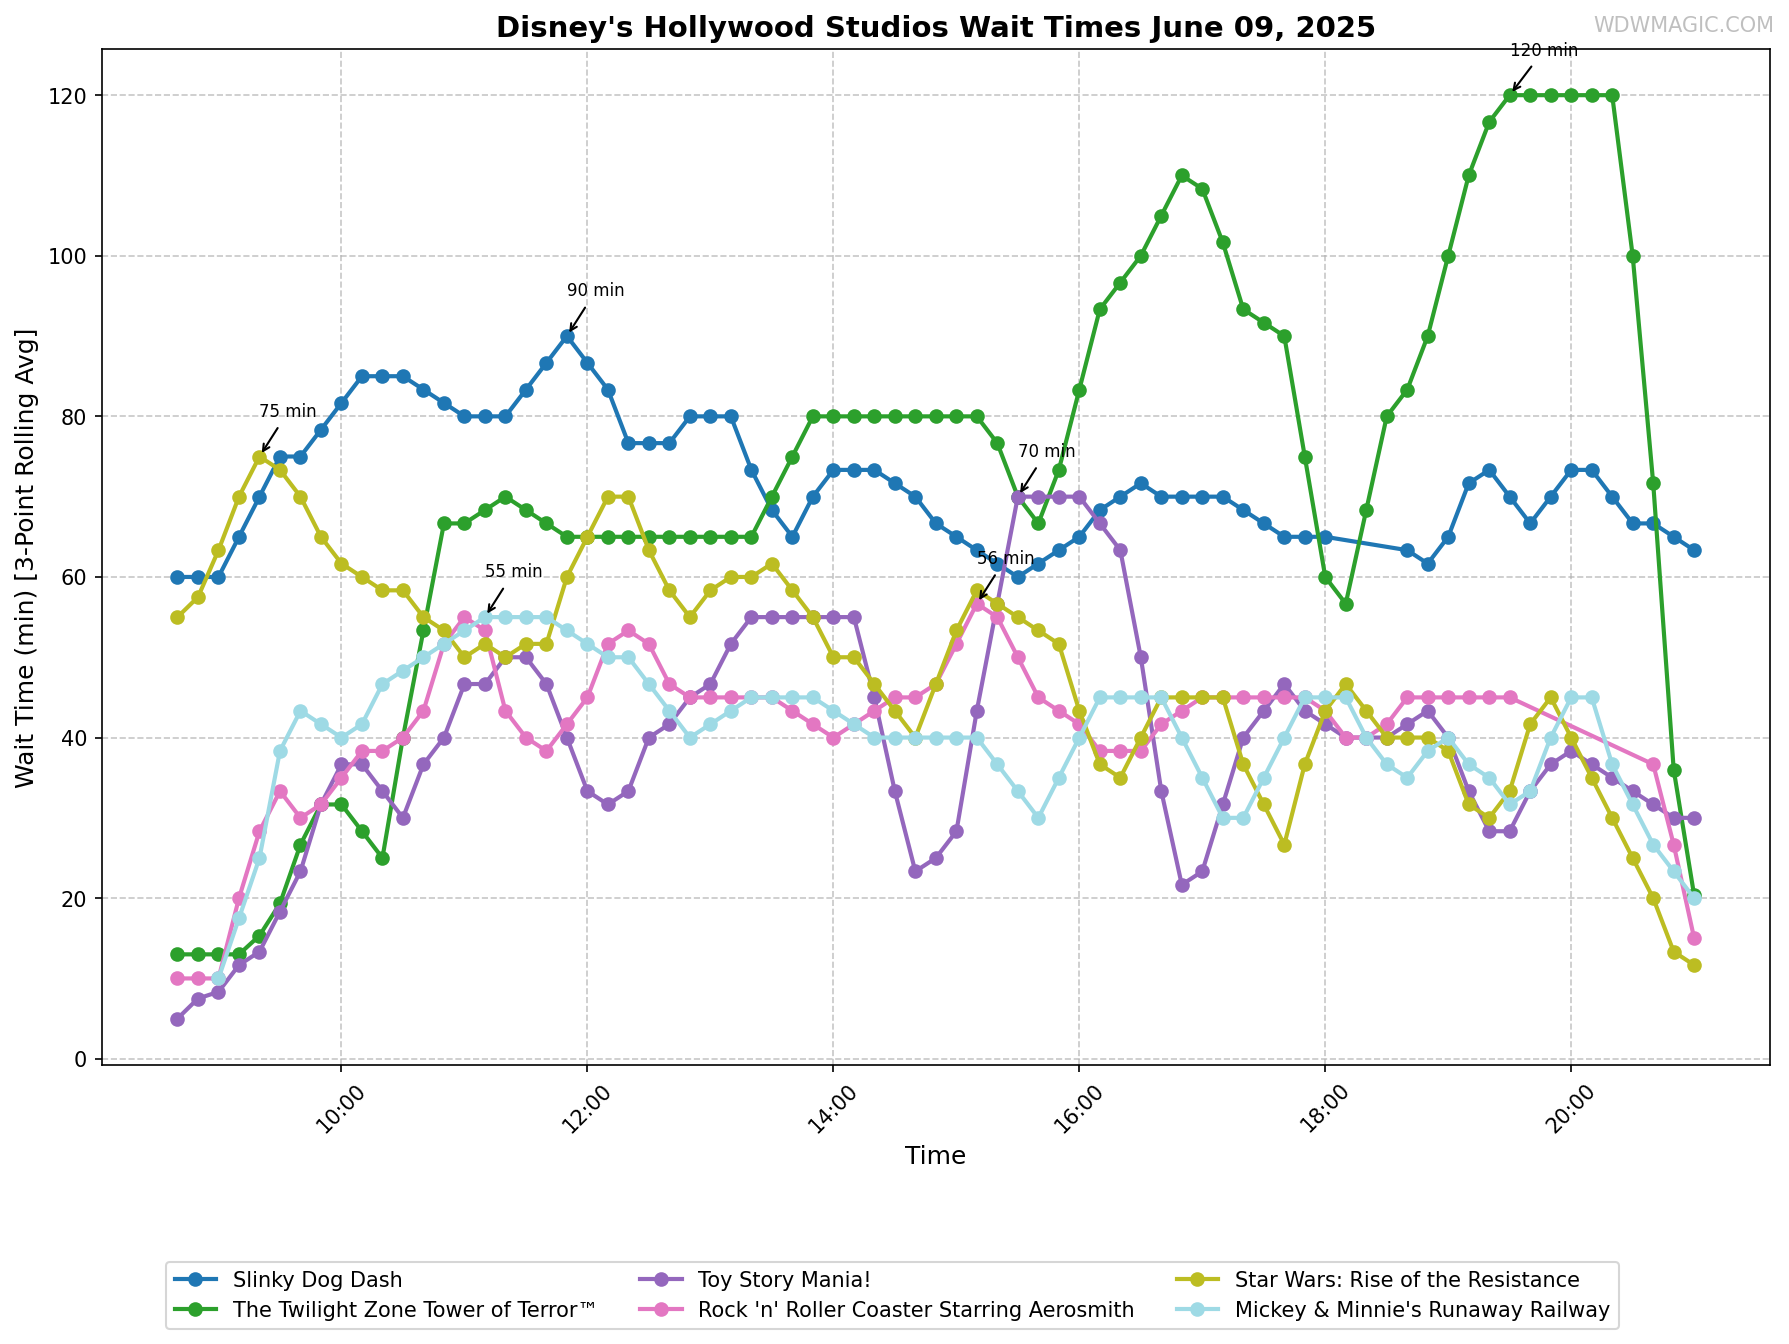Click the Toy Story Mania! legend entry
This screenshot has width=1789, height=1344.
click(755, 1280)
